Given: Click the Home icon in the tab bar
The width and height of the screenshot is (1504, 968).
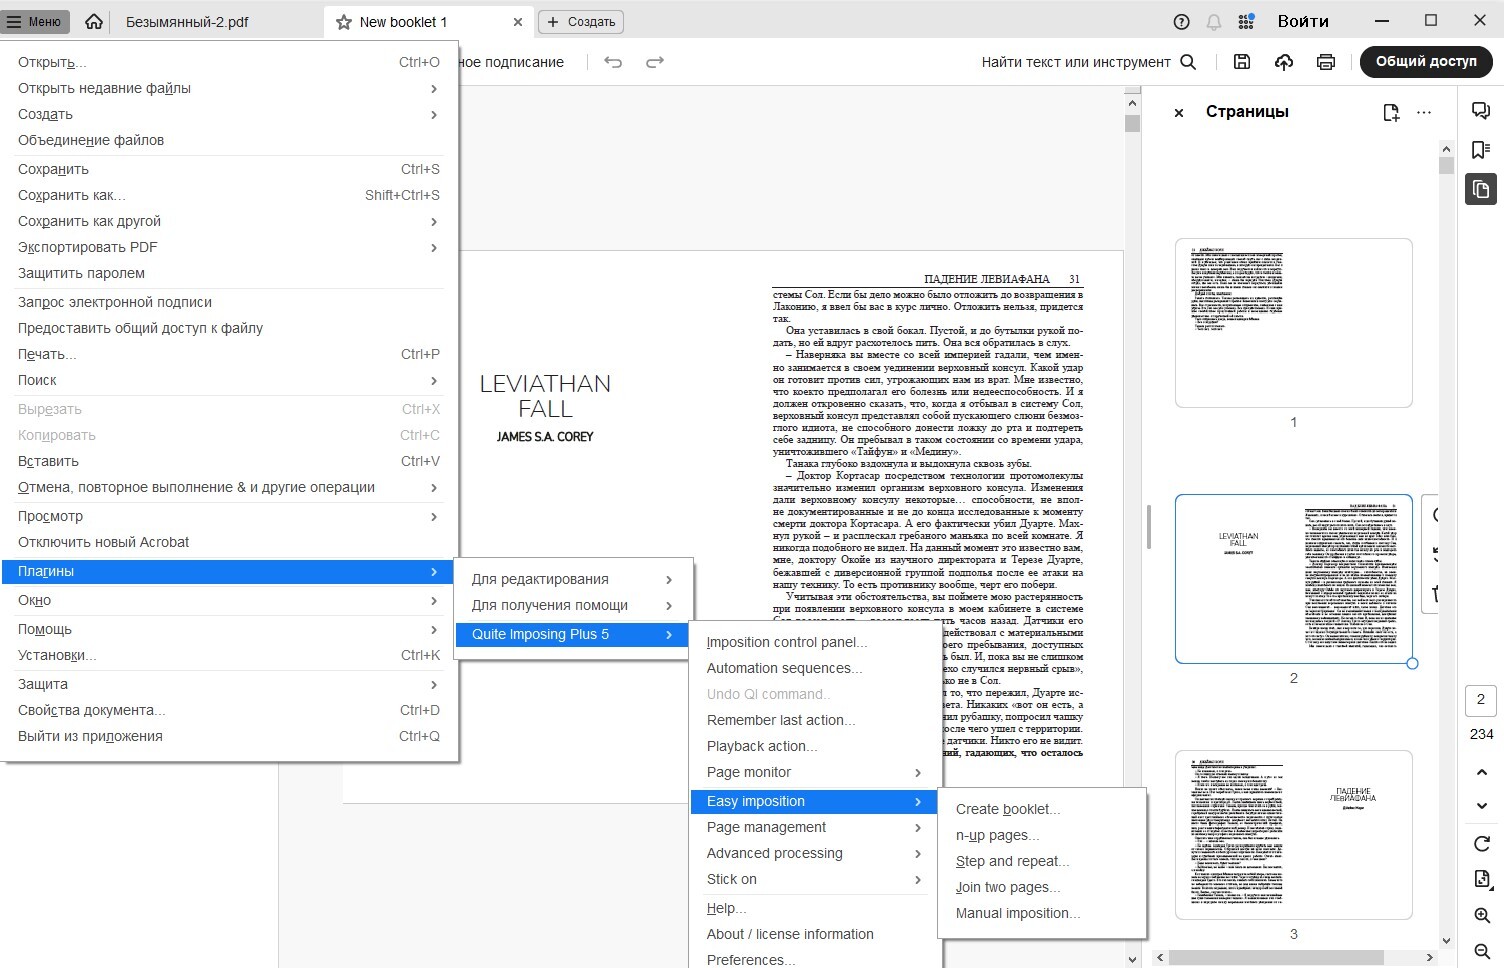Looking at the screenshot, I should pyautogui.click(x=94, y=21).
